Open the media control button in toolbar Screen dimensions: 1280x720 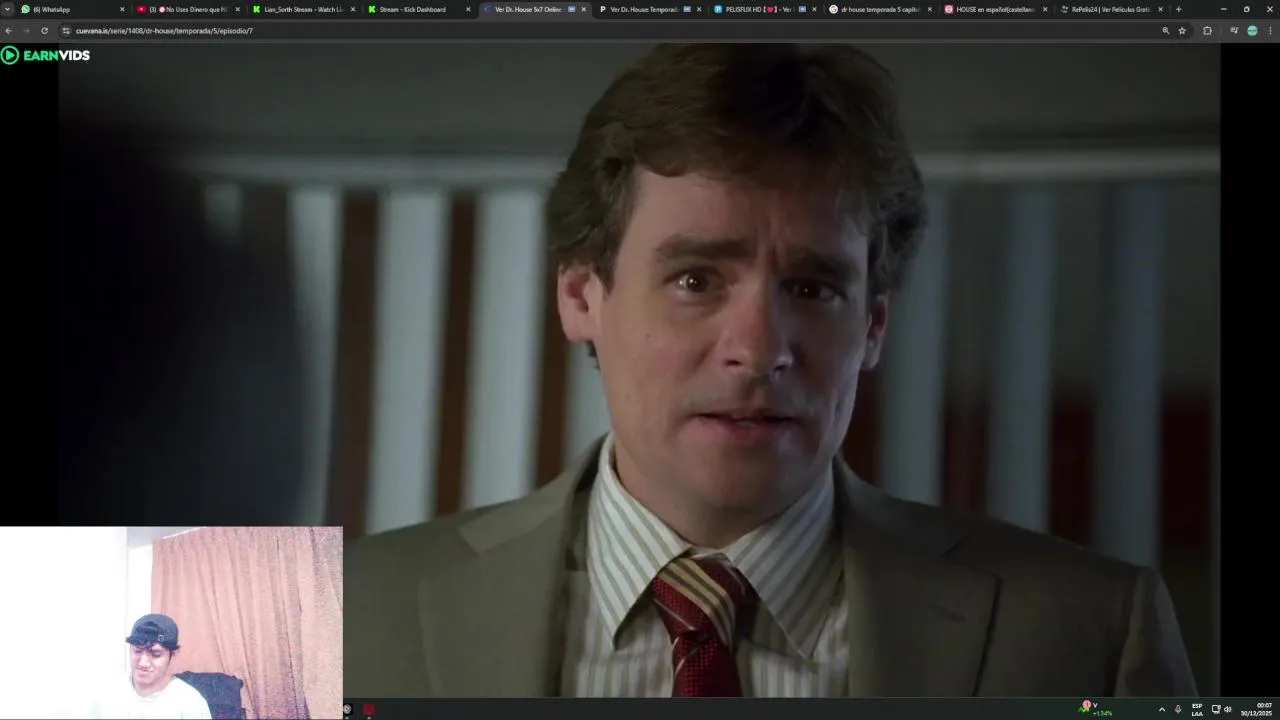[x=1234, y=31]
